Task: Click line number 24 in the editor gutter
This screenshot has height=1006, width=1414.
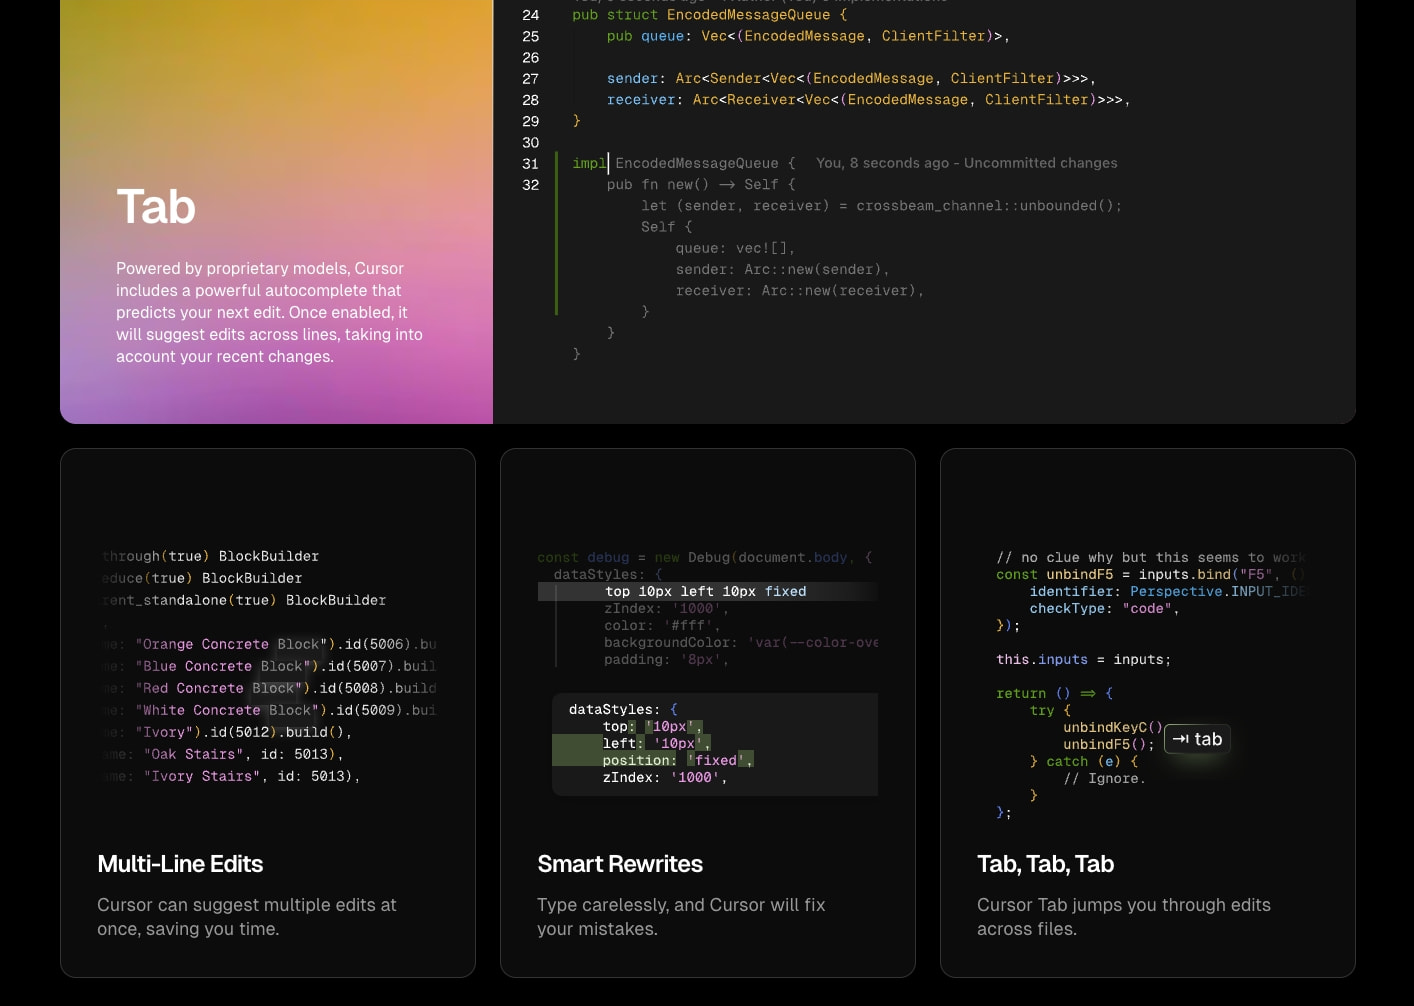Action: coord(531,15)
